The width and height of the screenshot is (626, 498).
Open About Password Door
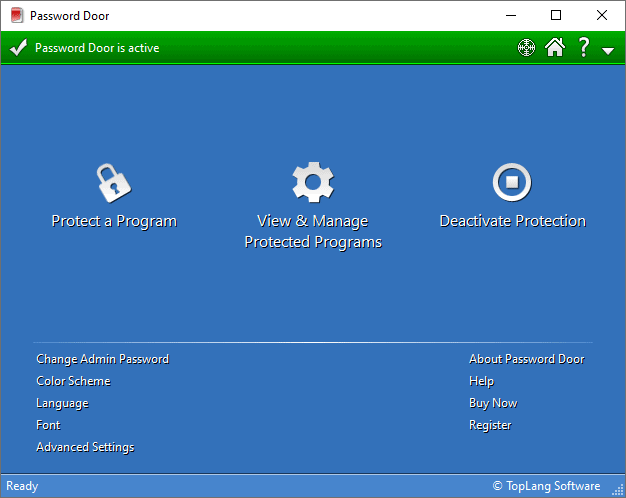pos(526,359)
